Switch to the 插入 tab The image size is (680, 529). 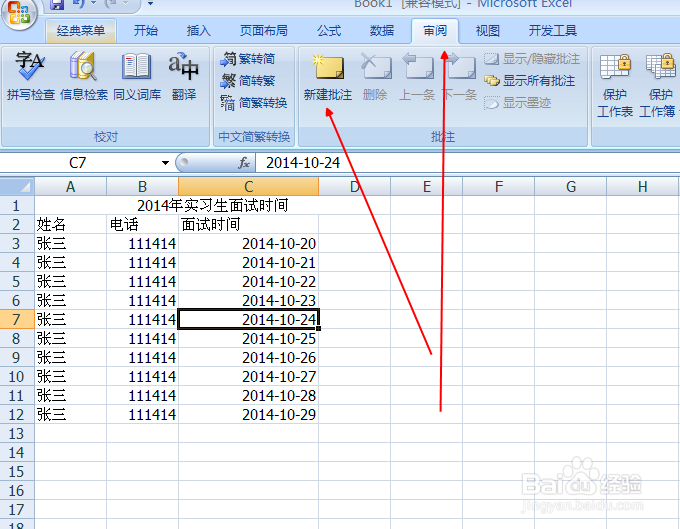[x=199, y=31]
